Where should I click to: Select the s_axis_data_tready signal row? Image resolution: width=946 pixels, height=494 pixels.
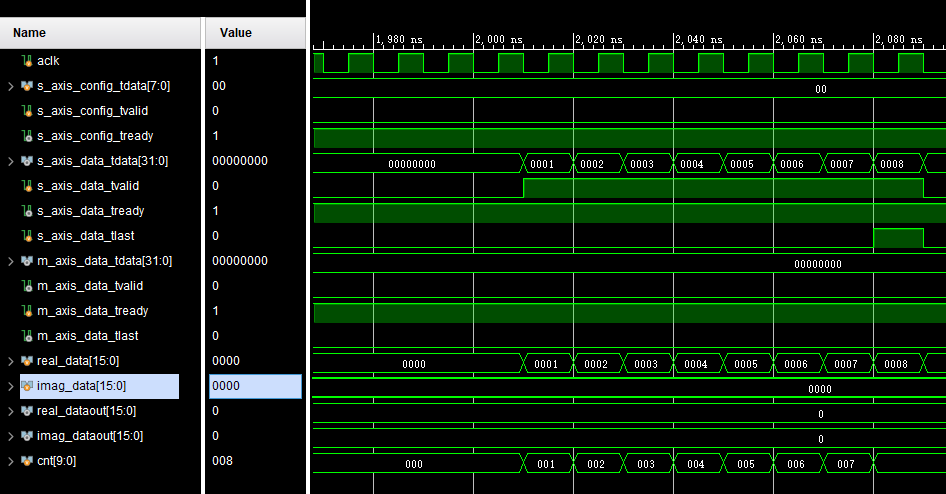pyautogui.click(x=90, y=211)
